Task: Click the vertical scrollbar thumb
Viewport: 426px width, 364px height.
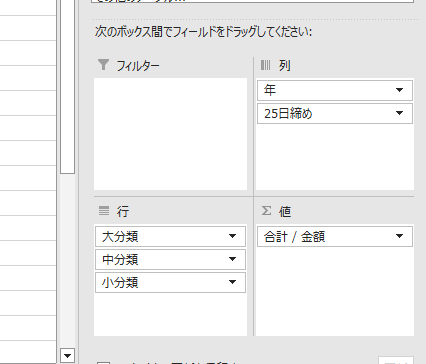Action: [x=67, y=87]
